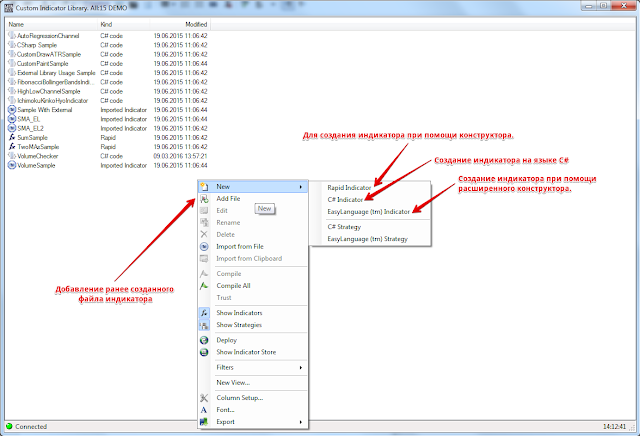The width and height of the screenshot is (640, 436).
Task: Click the VolumeChecker file icon
Action: point(12,156)
